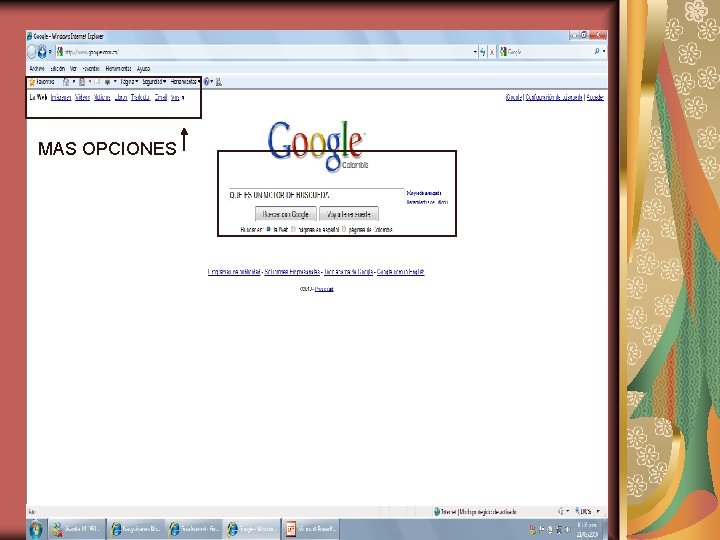This screenshot has width=720, height=540.
Task: Click the RSS feeds icon in command bar
Action: coord(82,82)
